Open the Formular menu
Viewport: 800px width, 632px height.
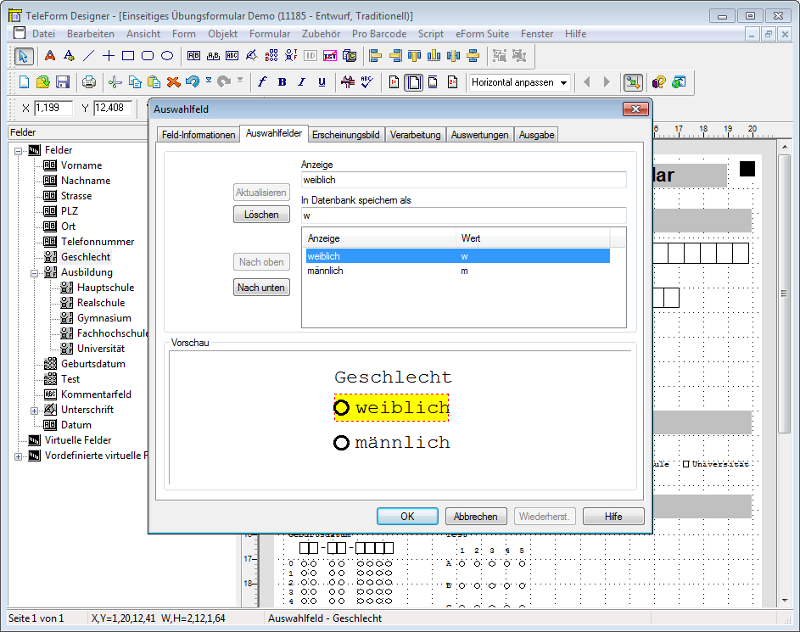[x=269, y=33]
